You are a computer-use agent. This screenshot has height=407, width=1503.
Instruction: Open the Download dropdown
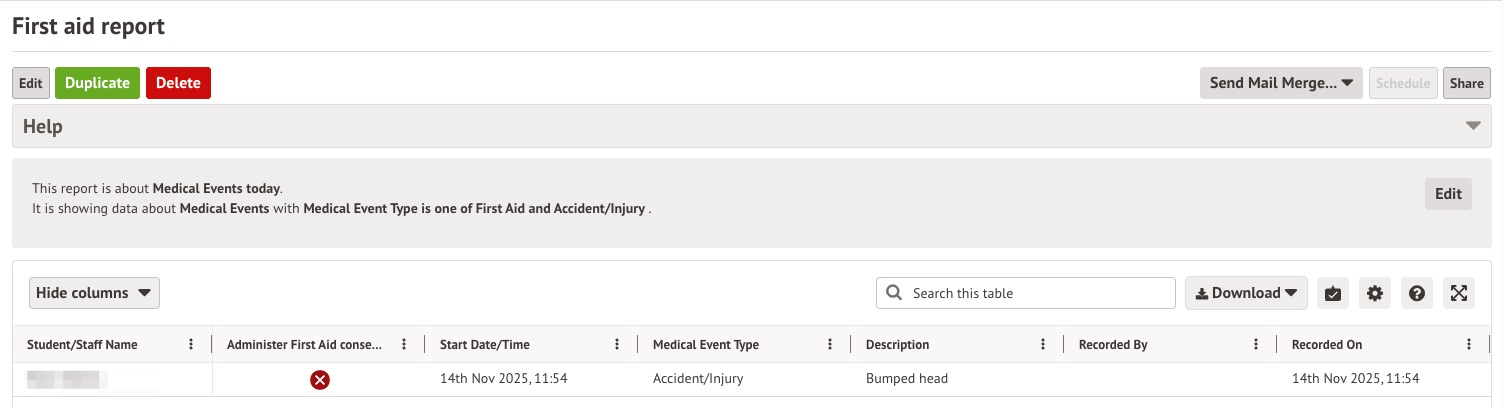(x=1247, y=293)
